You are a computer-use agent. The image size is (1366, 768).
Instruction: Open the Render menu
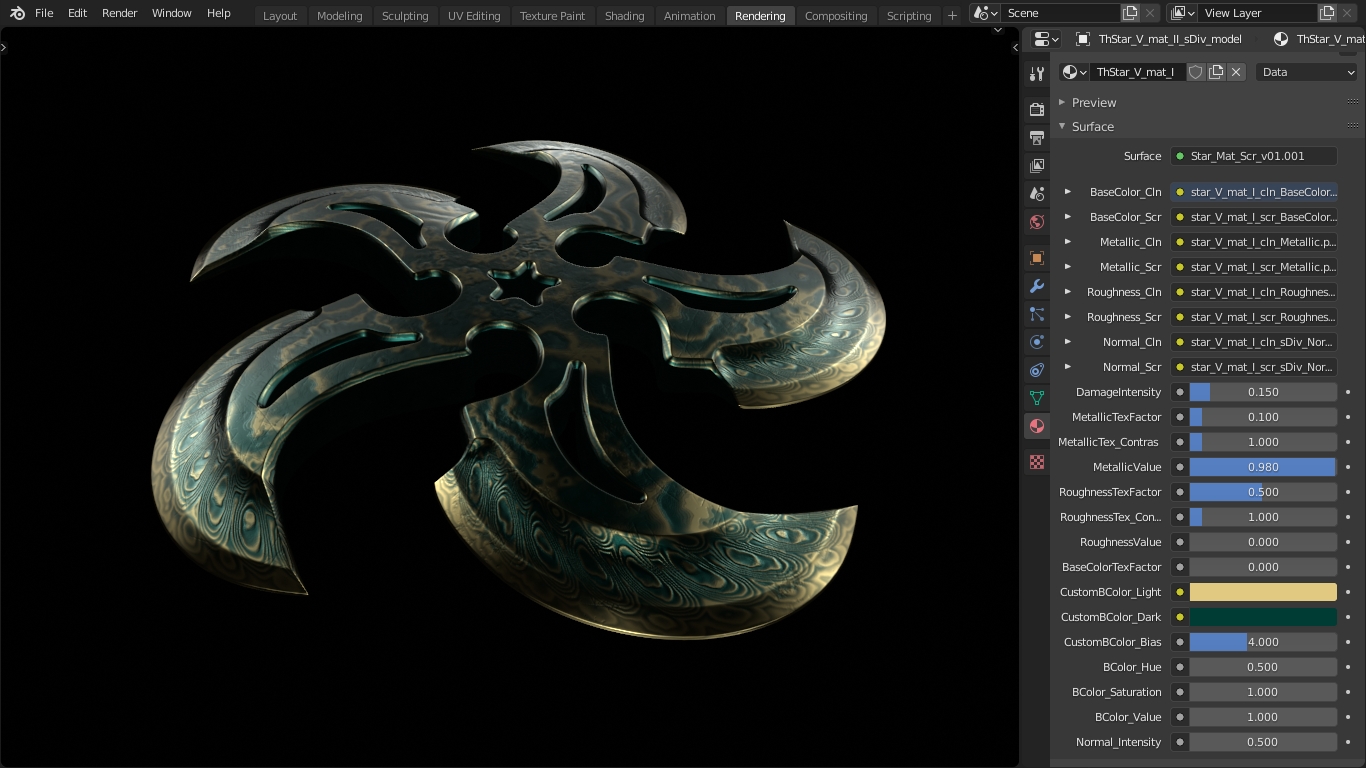pyautogui.click(x=119, y=13)
